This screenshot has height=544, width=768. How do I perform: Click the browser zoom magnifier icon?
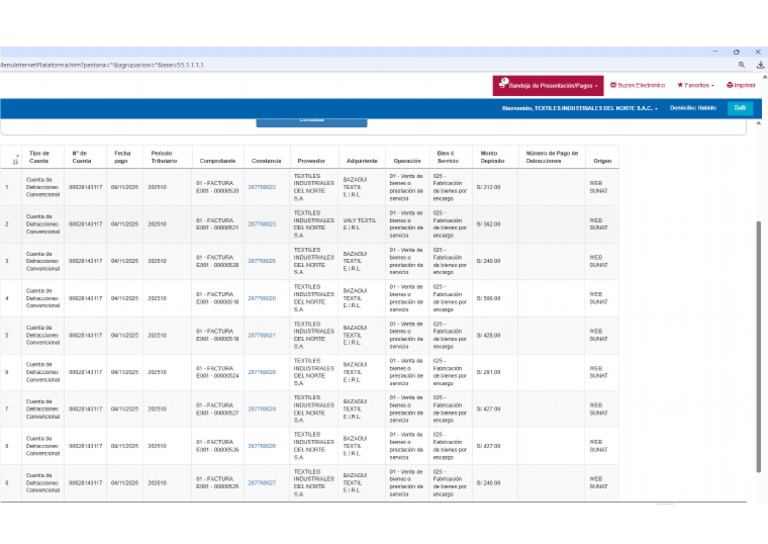tap(742, 65)
